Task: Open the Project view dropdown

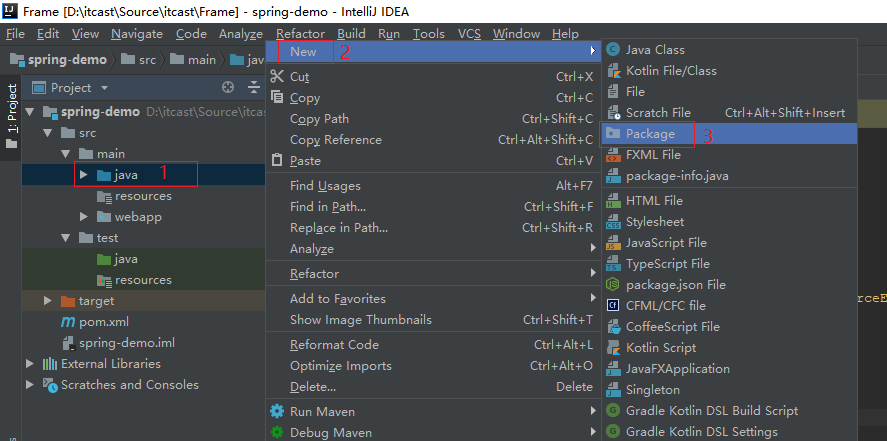Action: point(99,88)
